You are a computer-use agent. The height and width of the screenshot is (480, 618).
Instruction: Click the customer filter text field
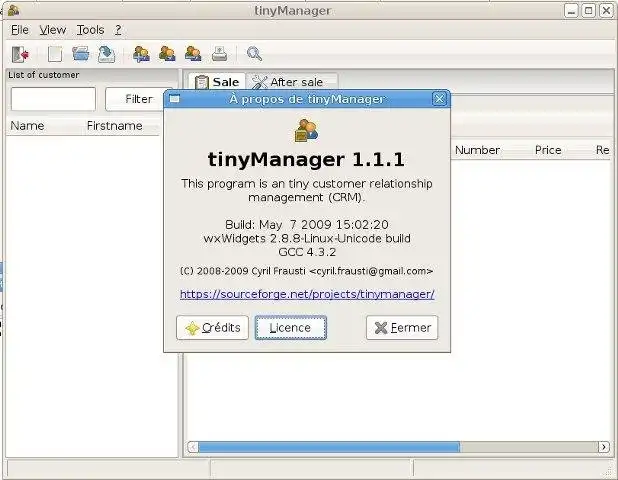click(x=53, y=99)
